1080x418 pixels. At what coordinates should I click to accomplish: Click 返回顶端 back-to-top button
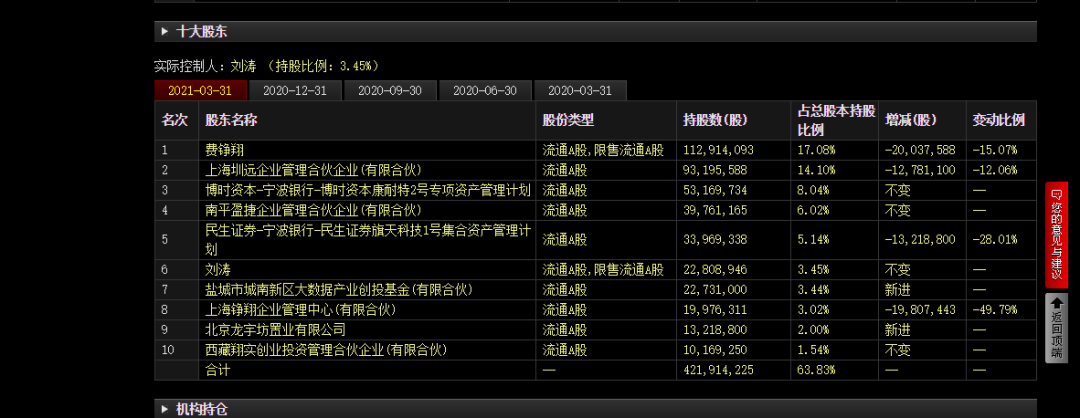(1057, 328)
